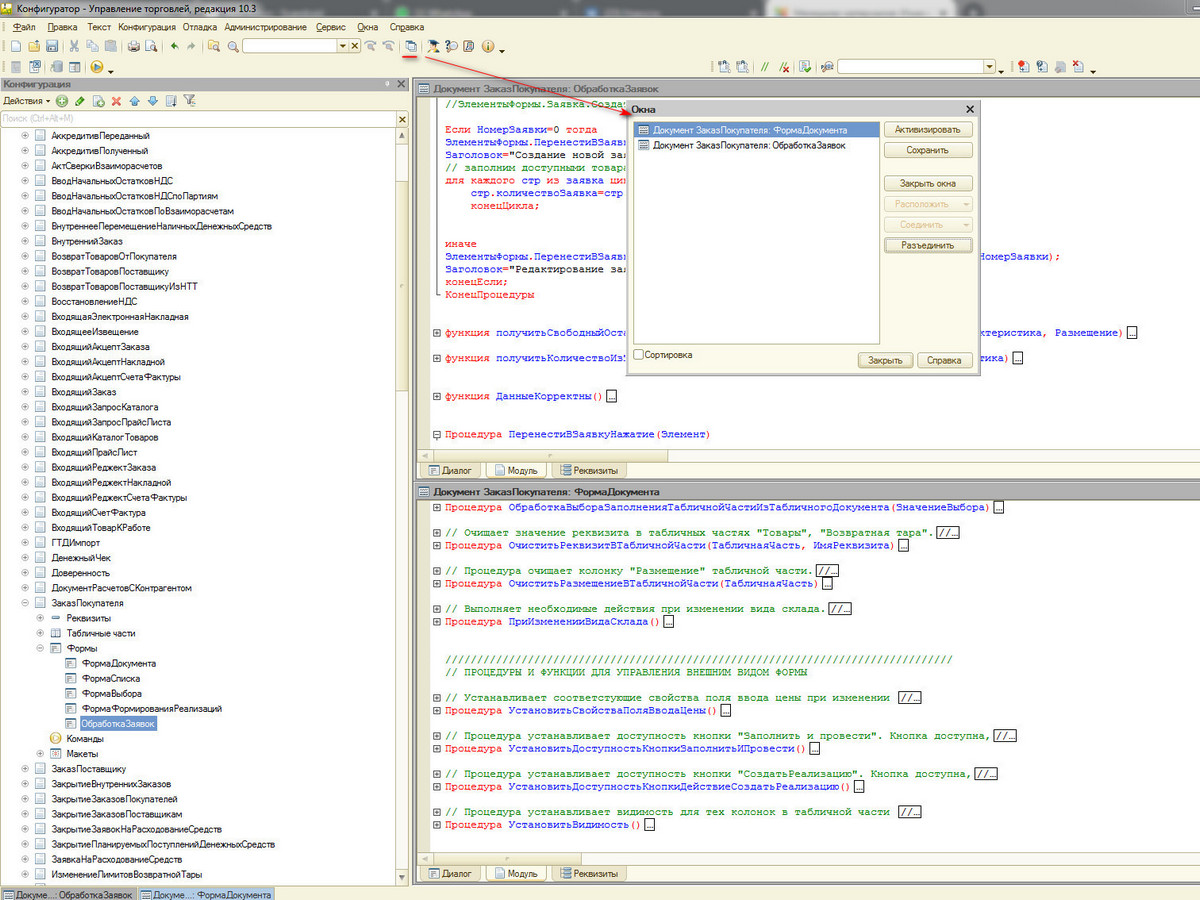The image size is (1200, 900).
Task: Click the Undo green arrow icon
Action: point(175,46)
